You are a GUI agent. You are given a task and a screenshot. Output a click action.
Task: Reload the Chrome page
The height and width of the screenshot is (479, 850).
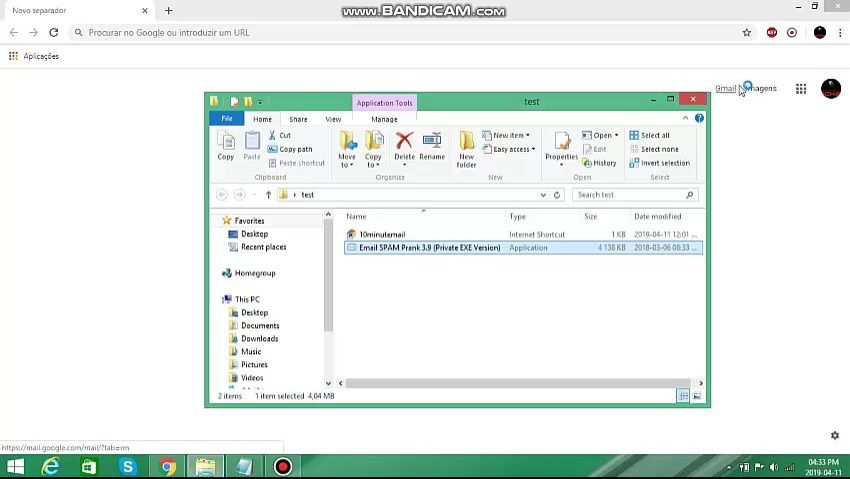coord(54,33)
